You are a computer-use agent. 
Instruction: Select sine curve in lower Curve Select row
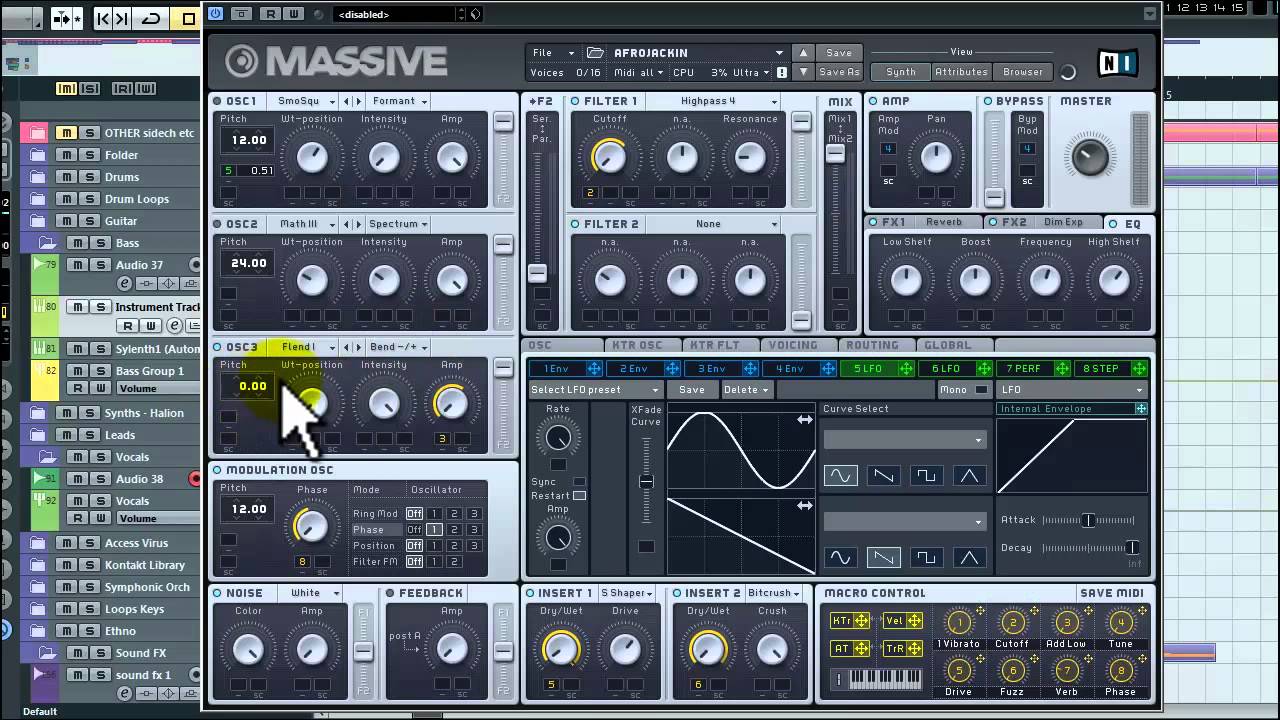(840, 557)
